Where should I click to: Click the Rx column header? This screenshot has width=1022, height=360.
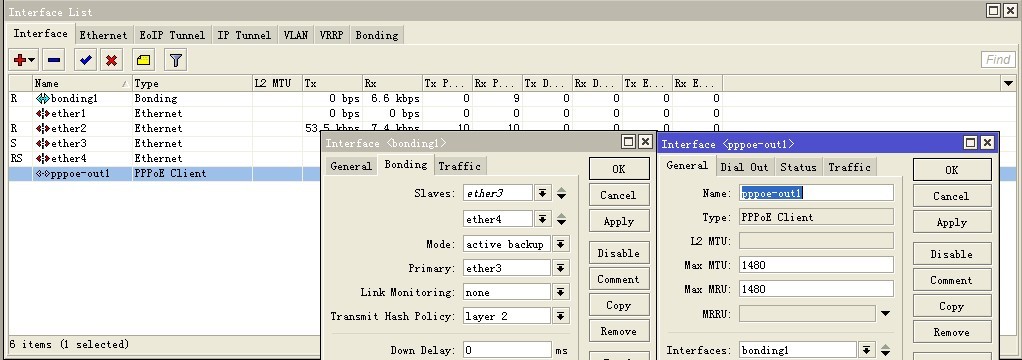point(392,83)
